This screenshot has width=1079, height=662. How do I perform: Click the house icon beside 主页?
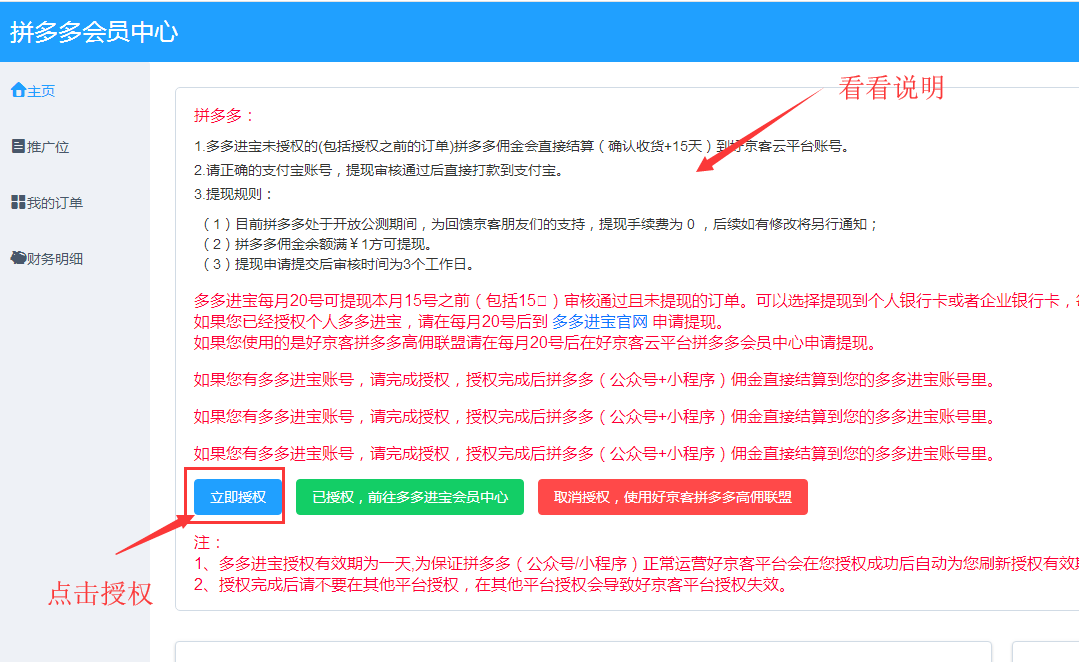tap(19, 90)
